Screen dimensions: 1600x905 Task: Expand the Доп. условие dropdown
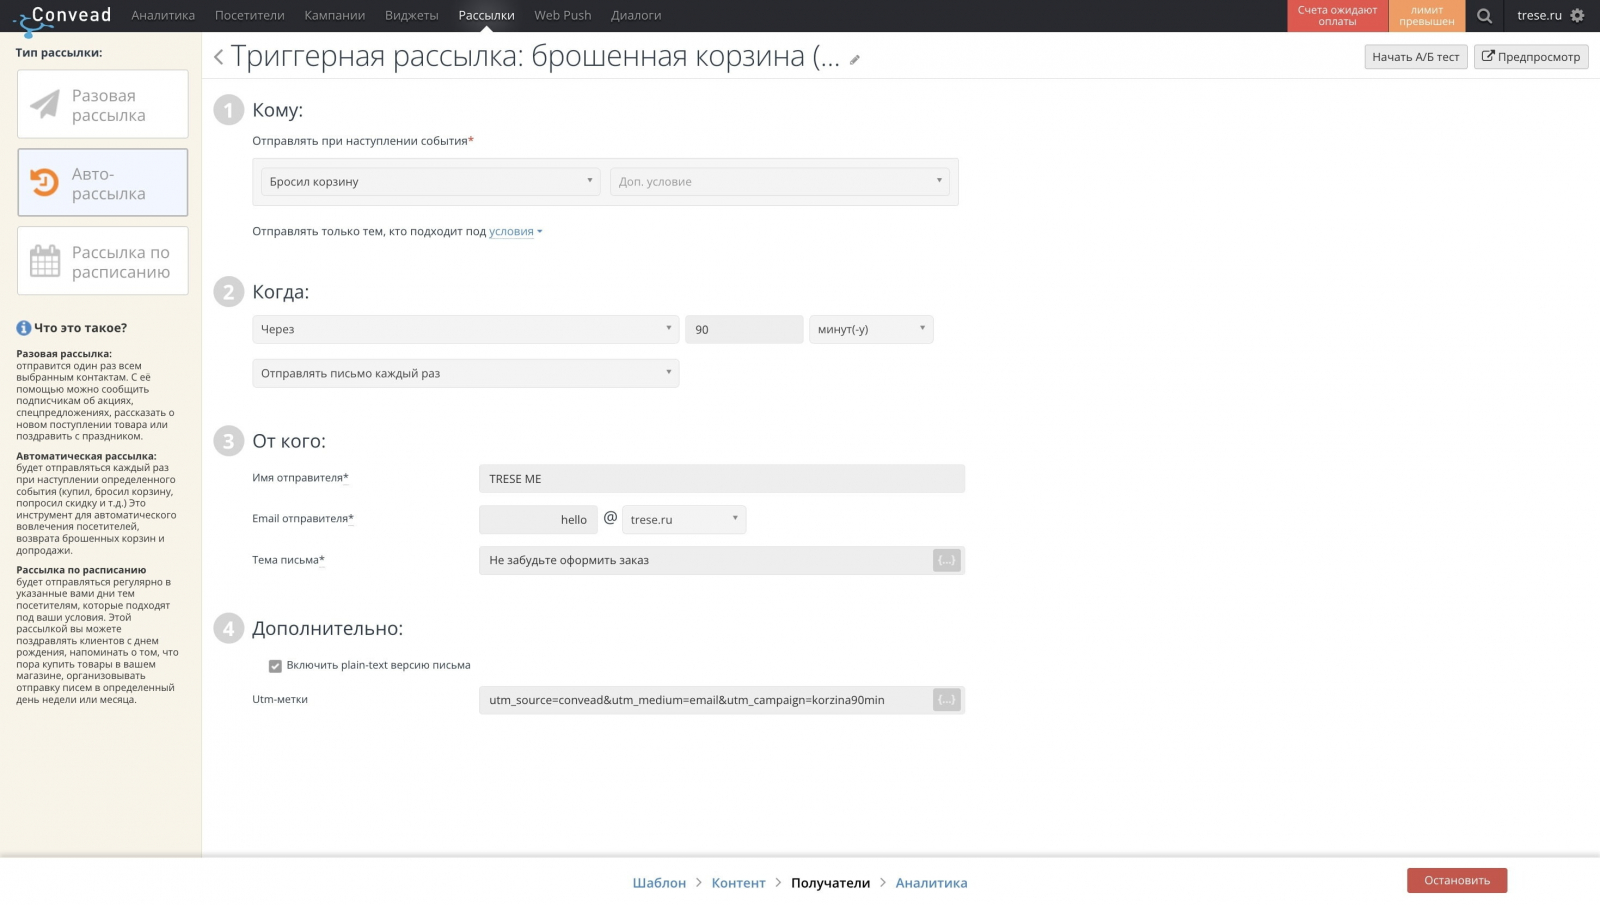point(779,182)
